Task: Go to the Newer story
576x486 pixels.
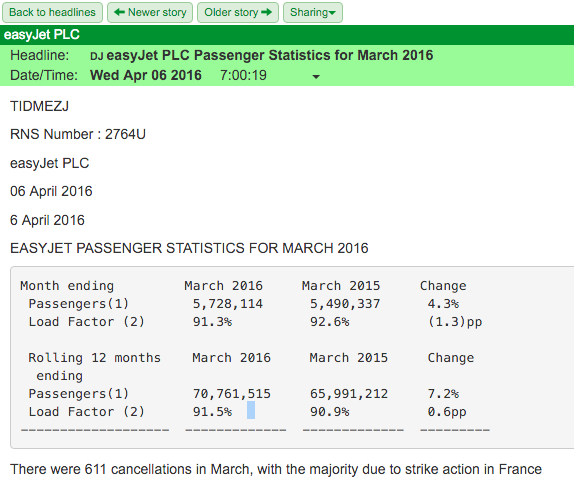Action: coord(150,12)
